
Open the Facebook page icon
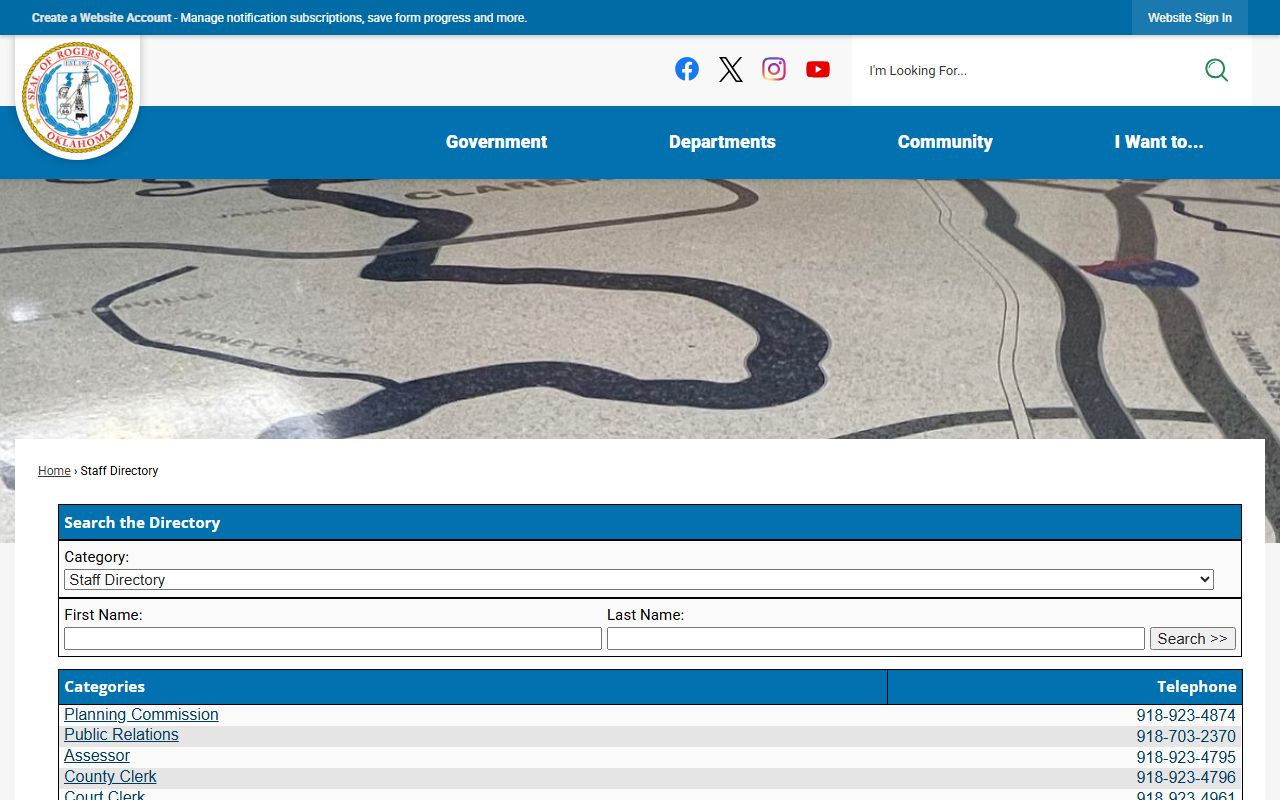click(x=687, y=69)
